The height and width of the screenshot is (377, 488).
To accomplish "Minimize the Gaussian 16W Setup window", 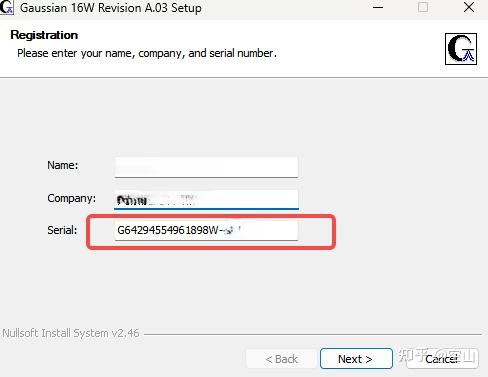I will click(x=378, y=7).
